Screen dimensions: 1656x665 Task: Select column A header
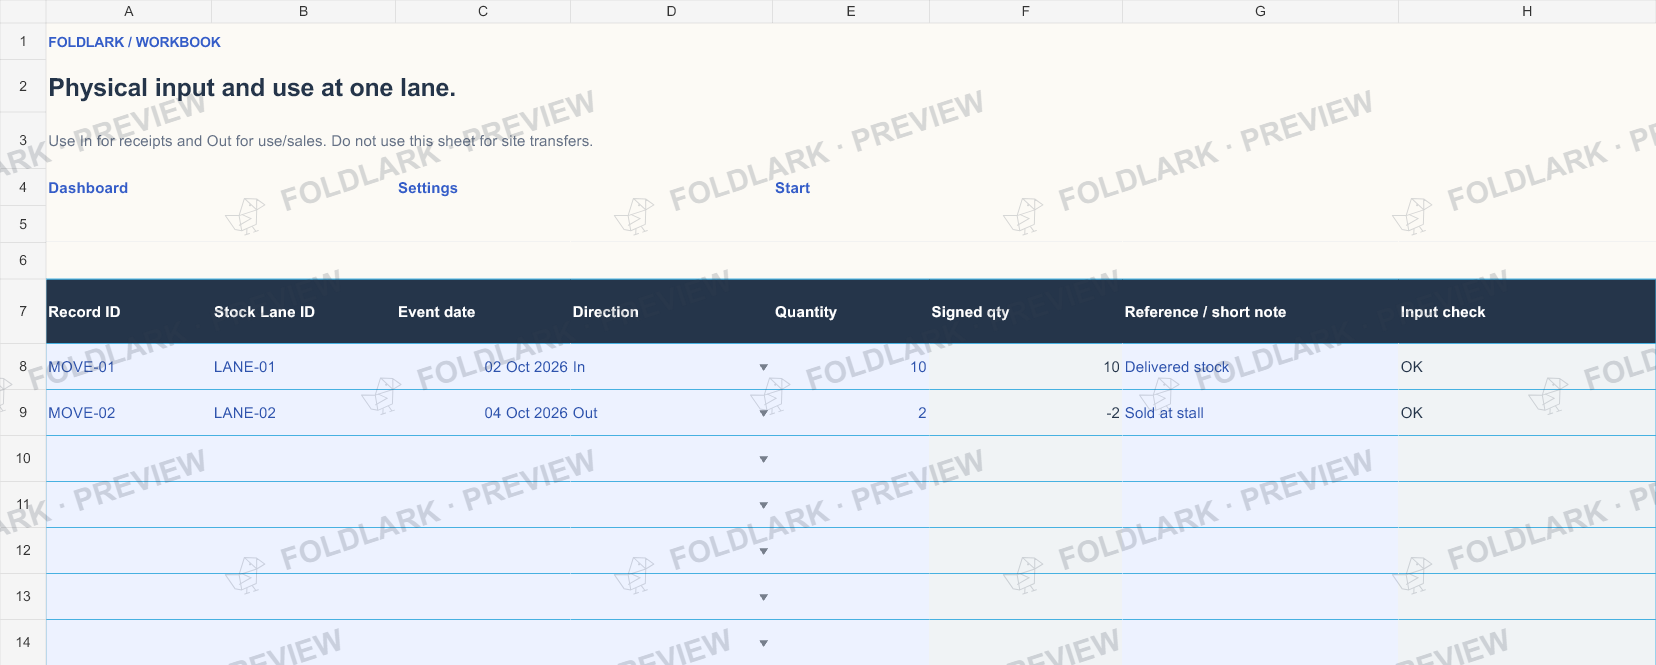point(129,11)
